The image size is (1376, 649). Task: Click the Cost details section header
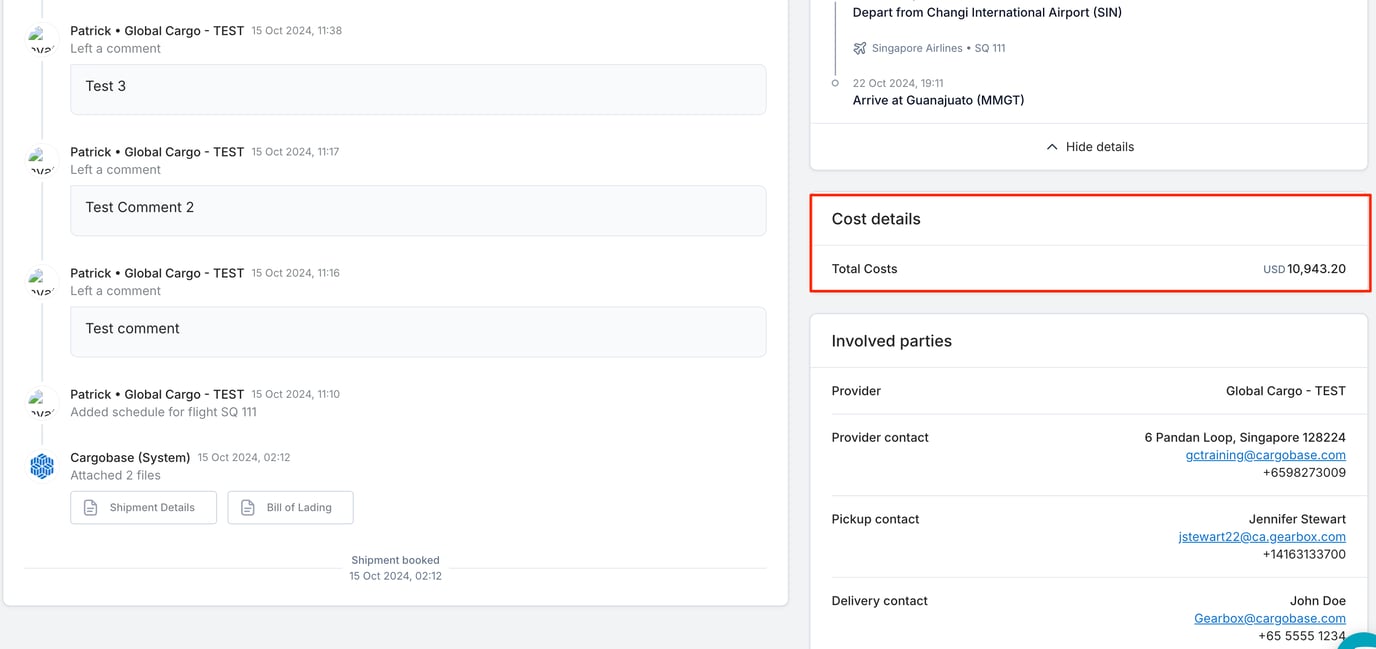[x=876, y=218]
